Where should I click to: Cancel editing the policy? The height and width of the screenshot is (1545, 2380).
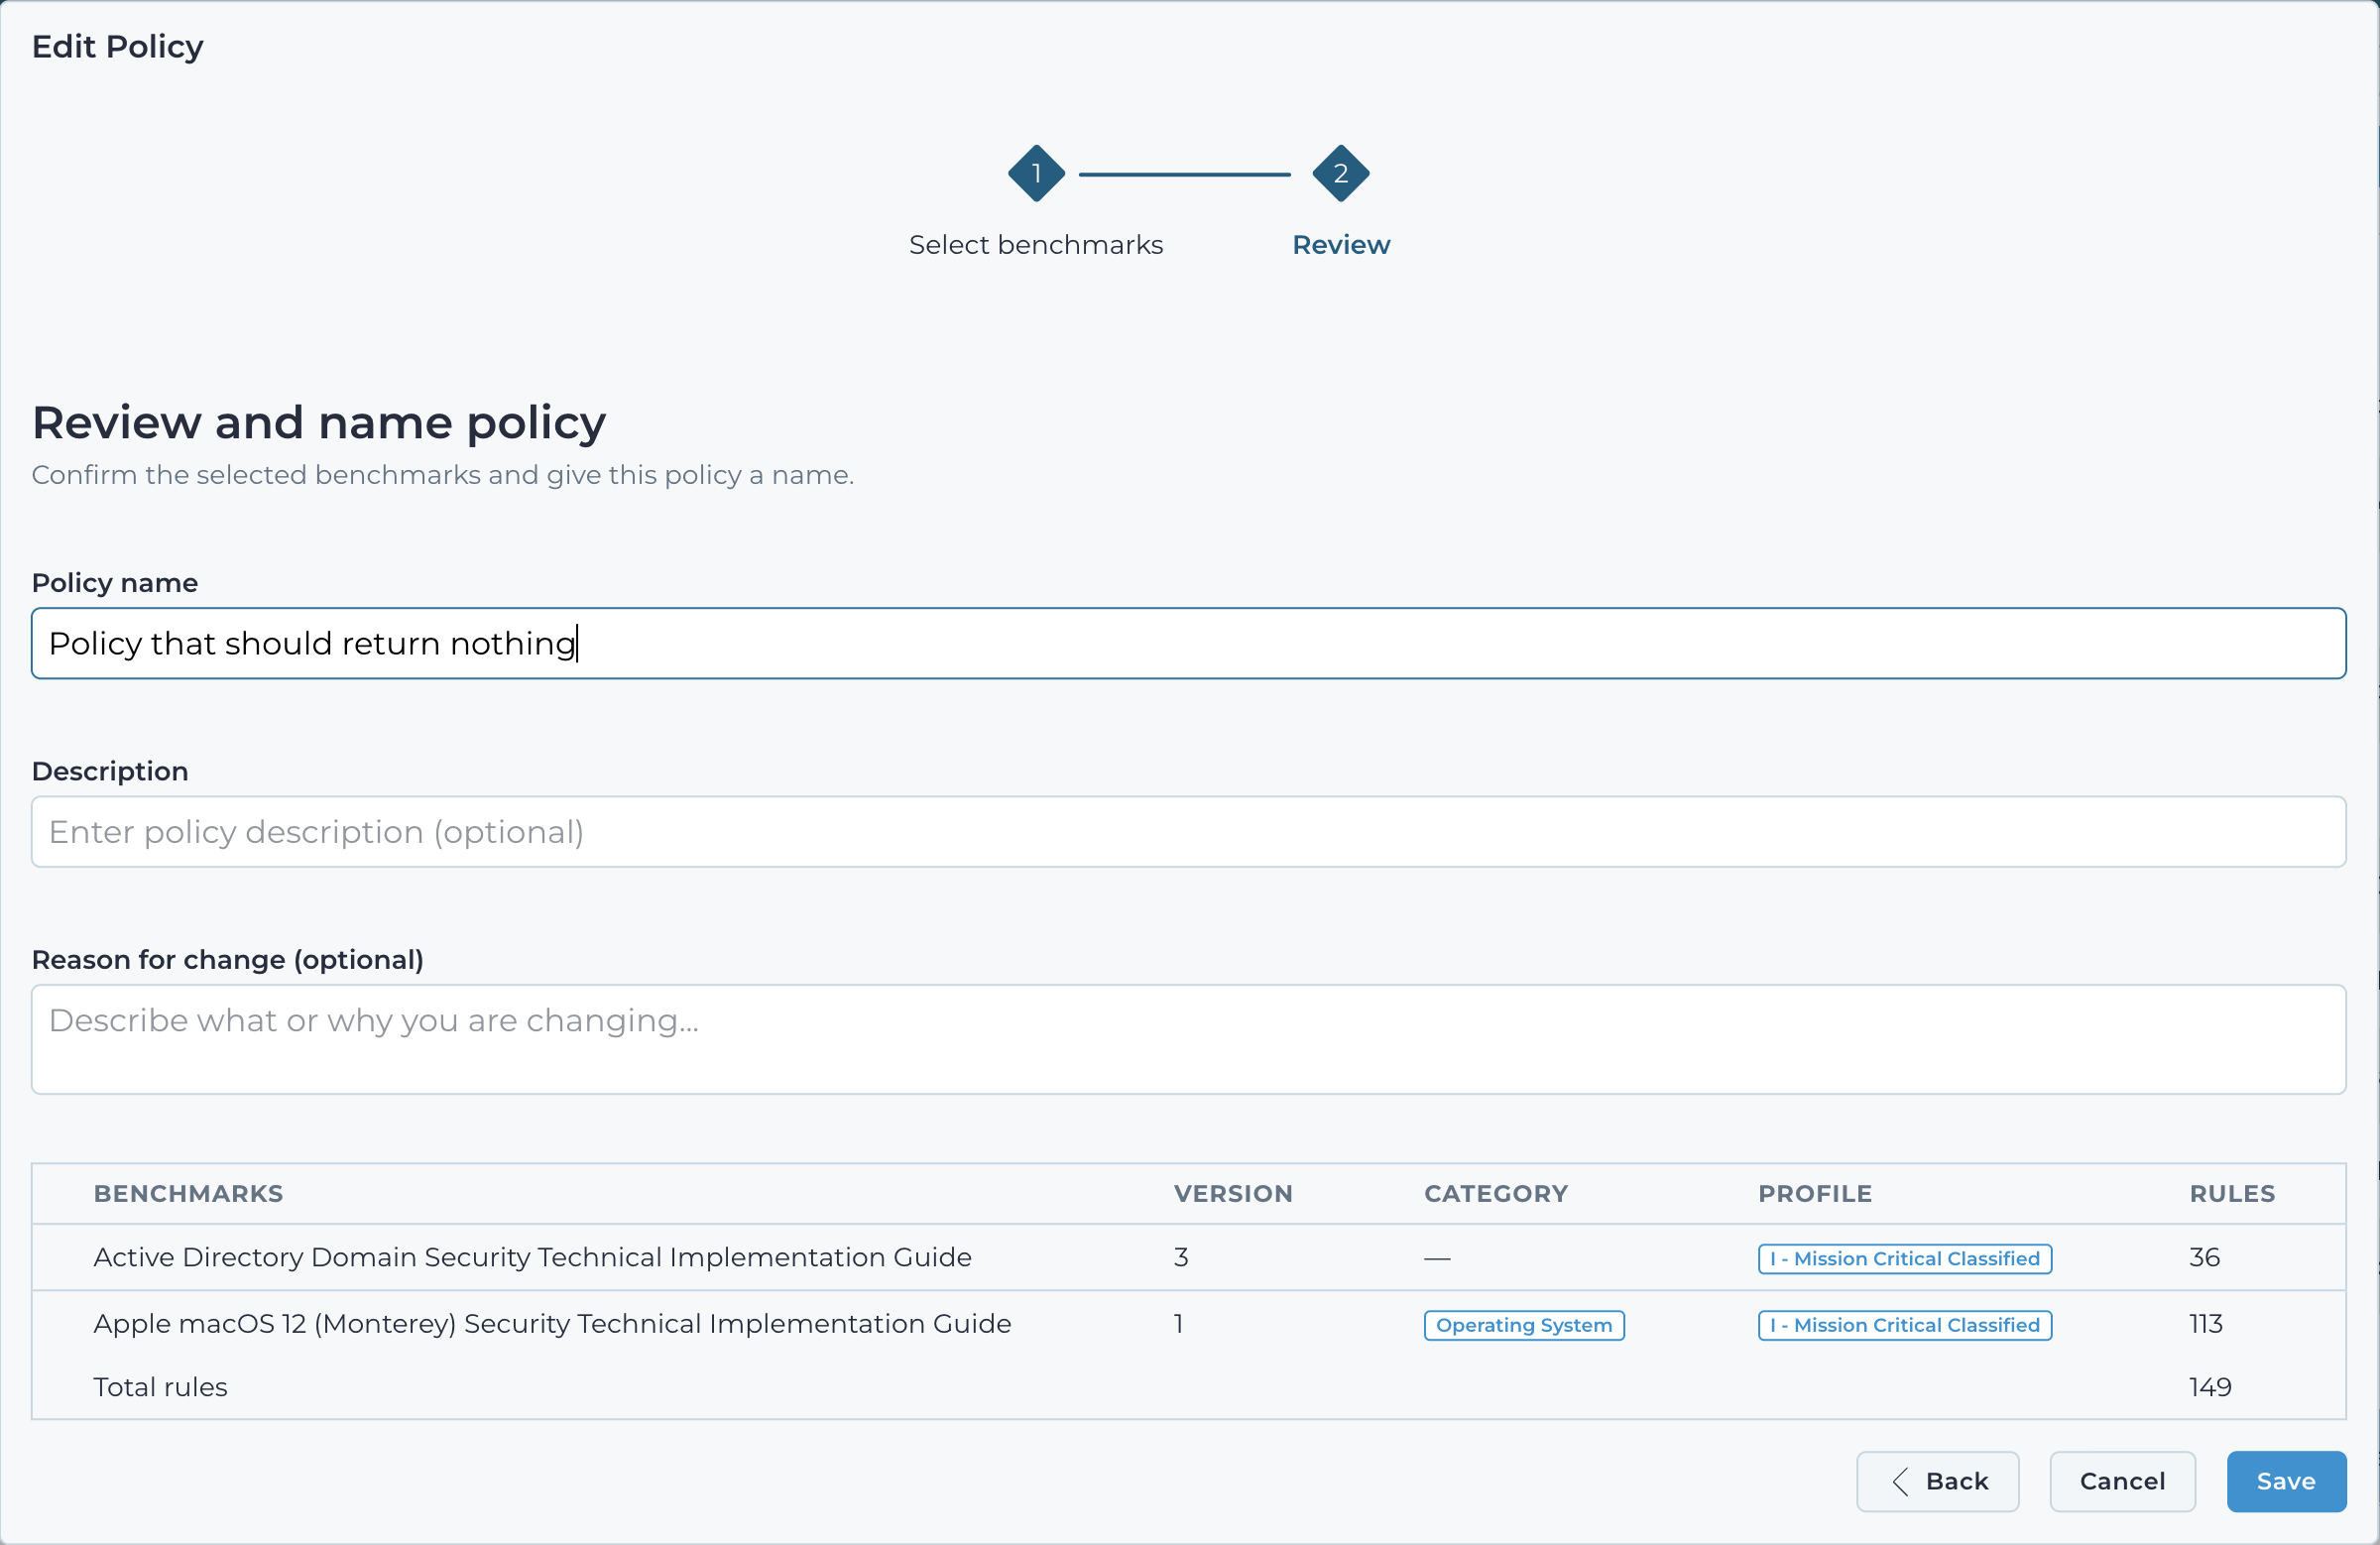2122,1481
